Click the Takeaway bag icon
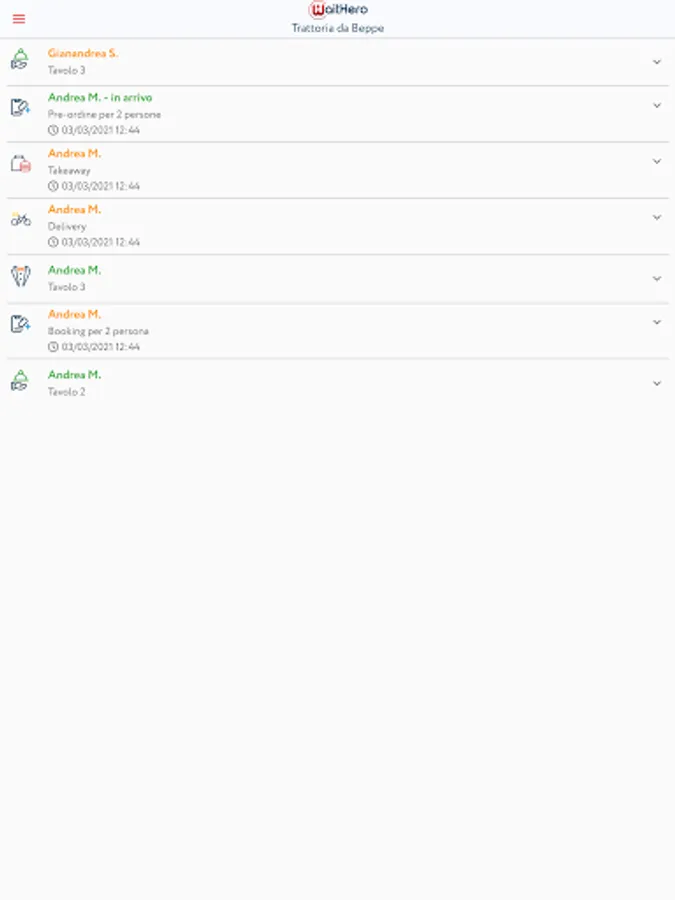Image resolution: width=675 pixels, height=900 pixels. tap(21, 164)
